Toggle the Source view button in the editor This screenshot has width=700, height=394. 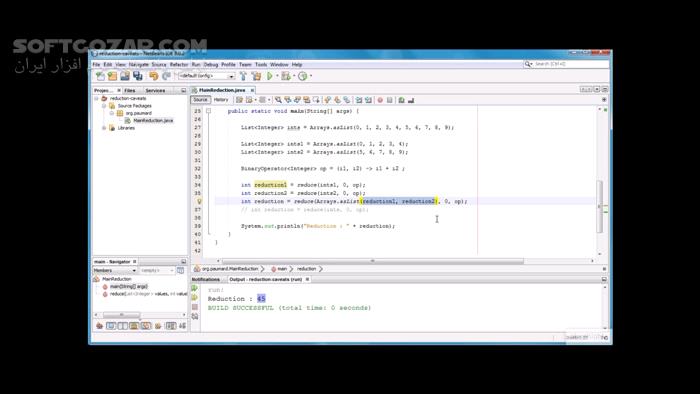pyautogui.click(x=200, y=100)
